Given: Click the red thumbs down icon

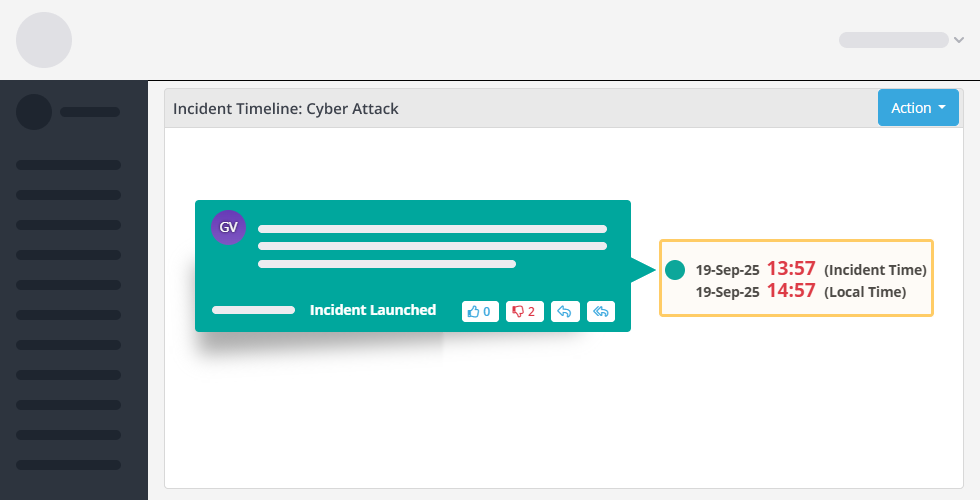Looking at the screenshot, I should [x=524, y=311].
